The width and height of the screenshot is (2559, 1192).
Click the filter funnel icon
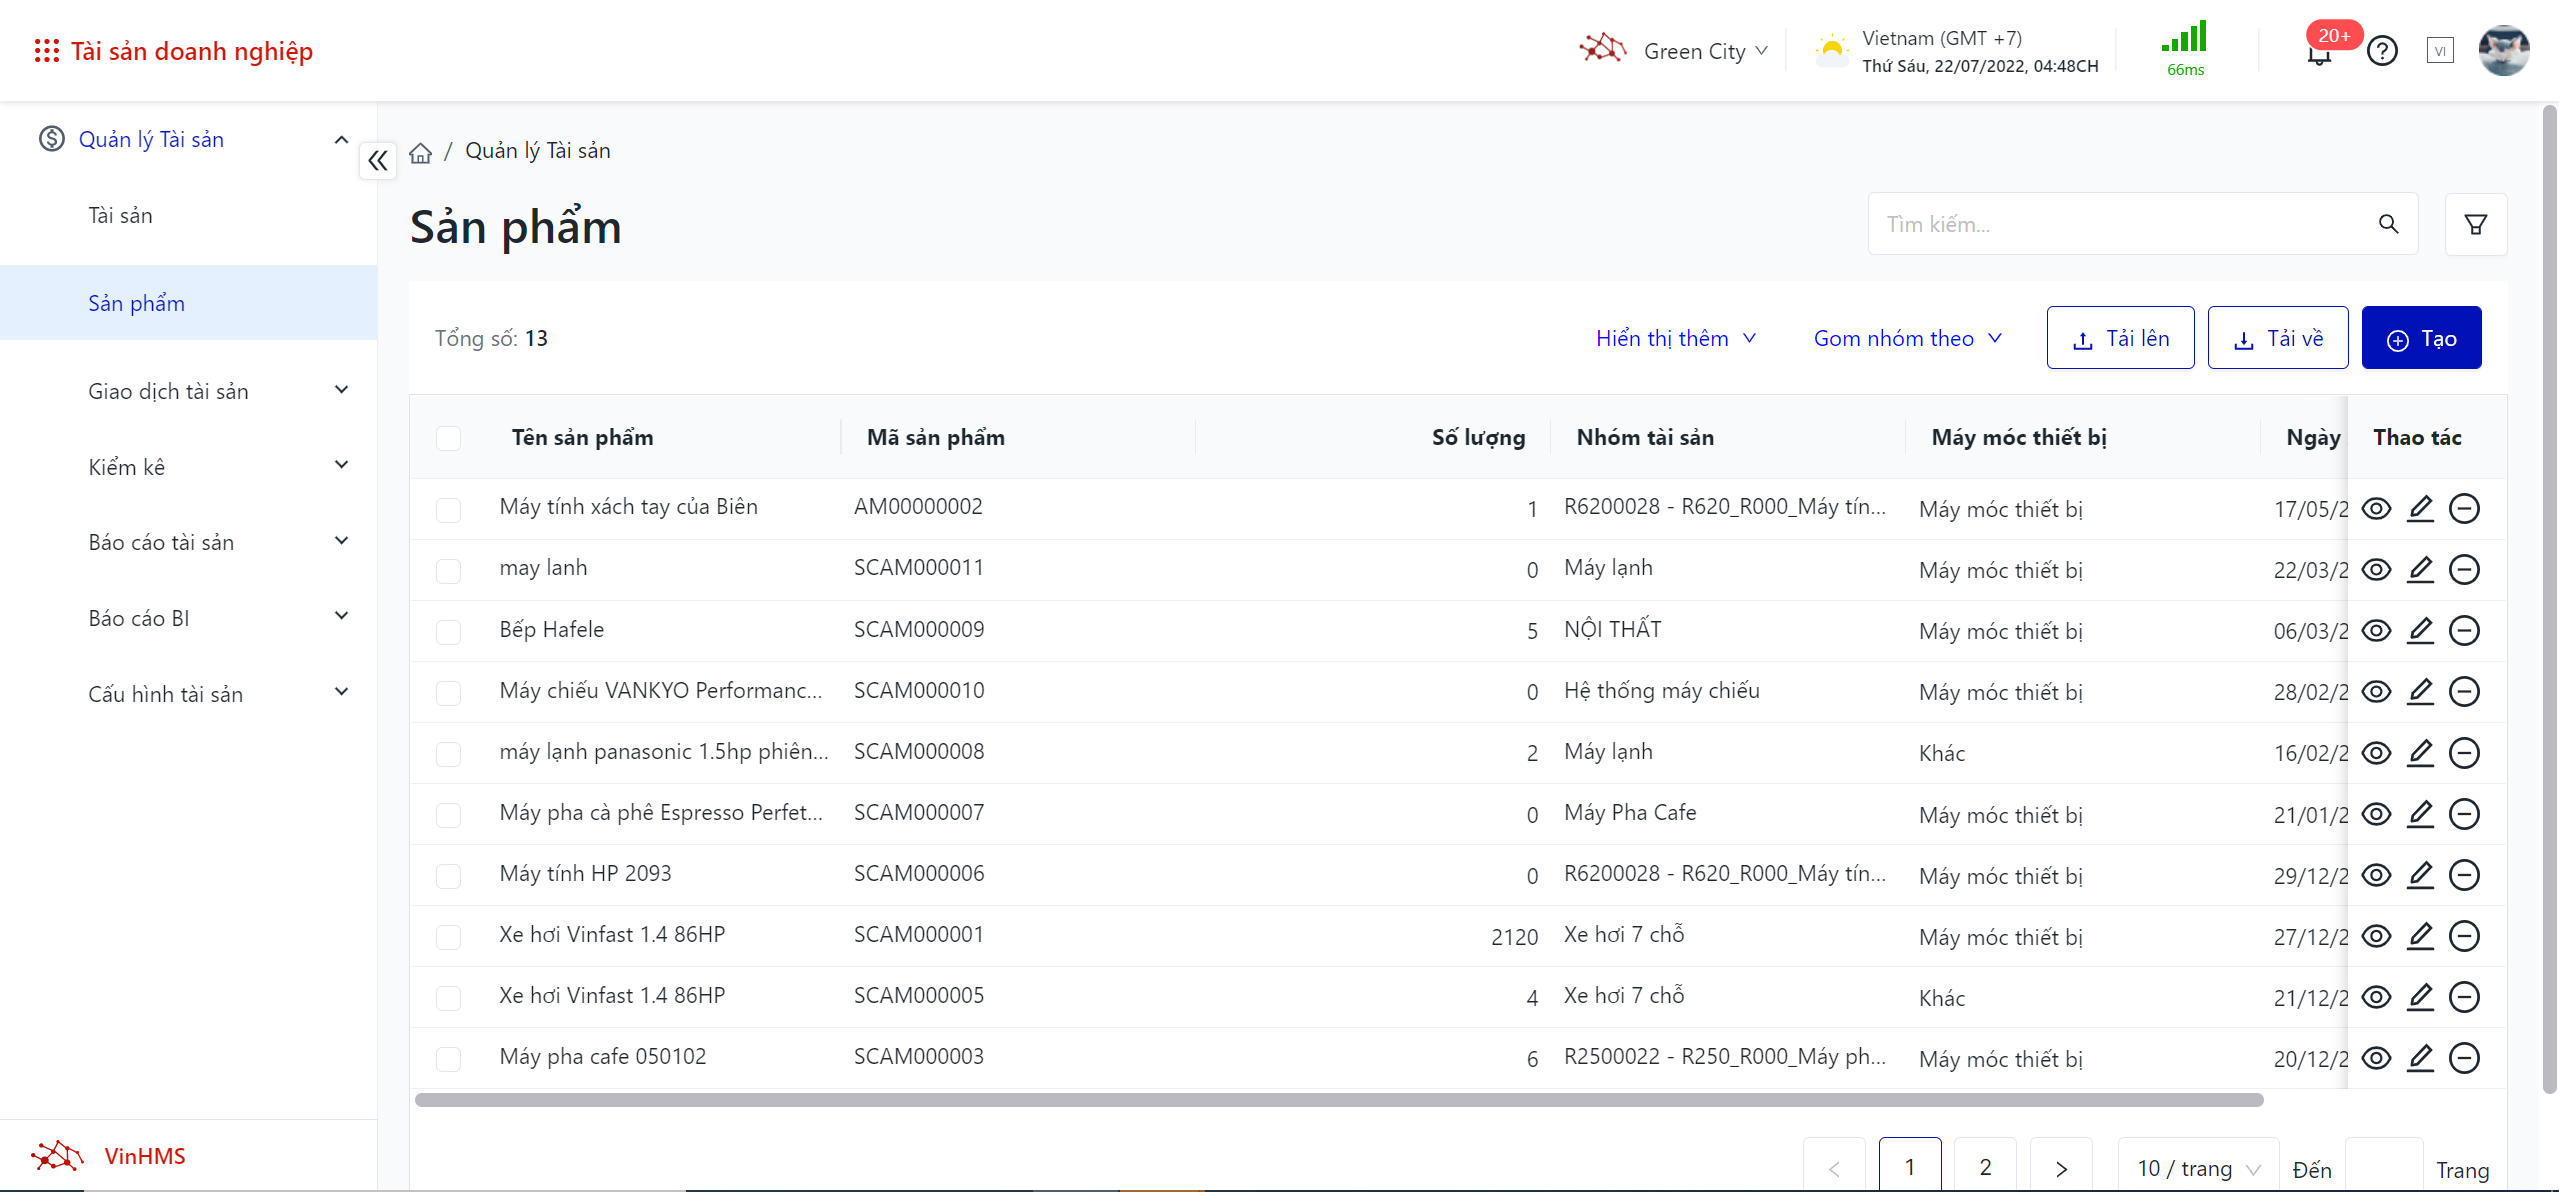pyautogui.click(x=2475, y=225)
